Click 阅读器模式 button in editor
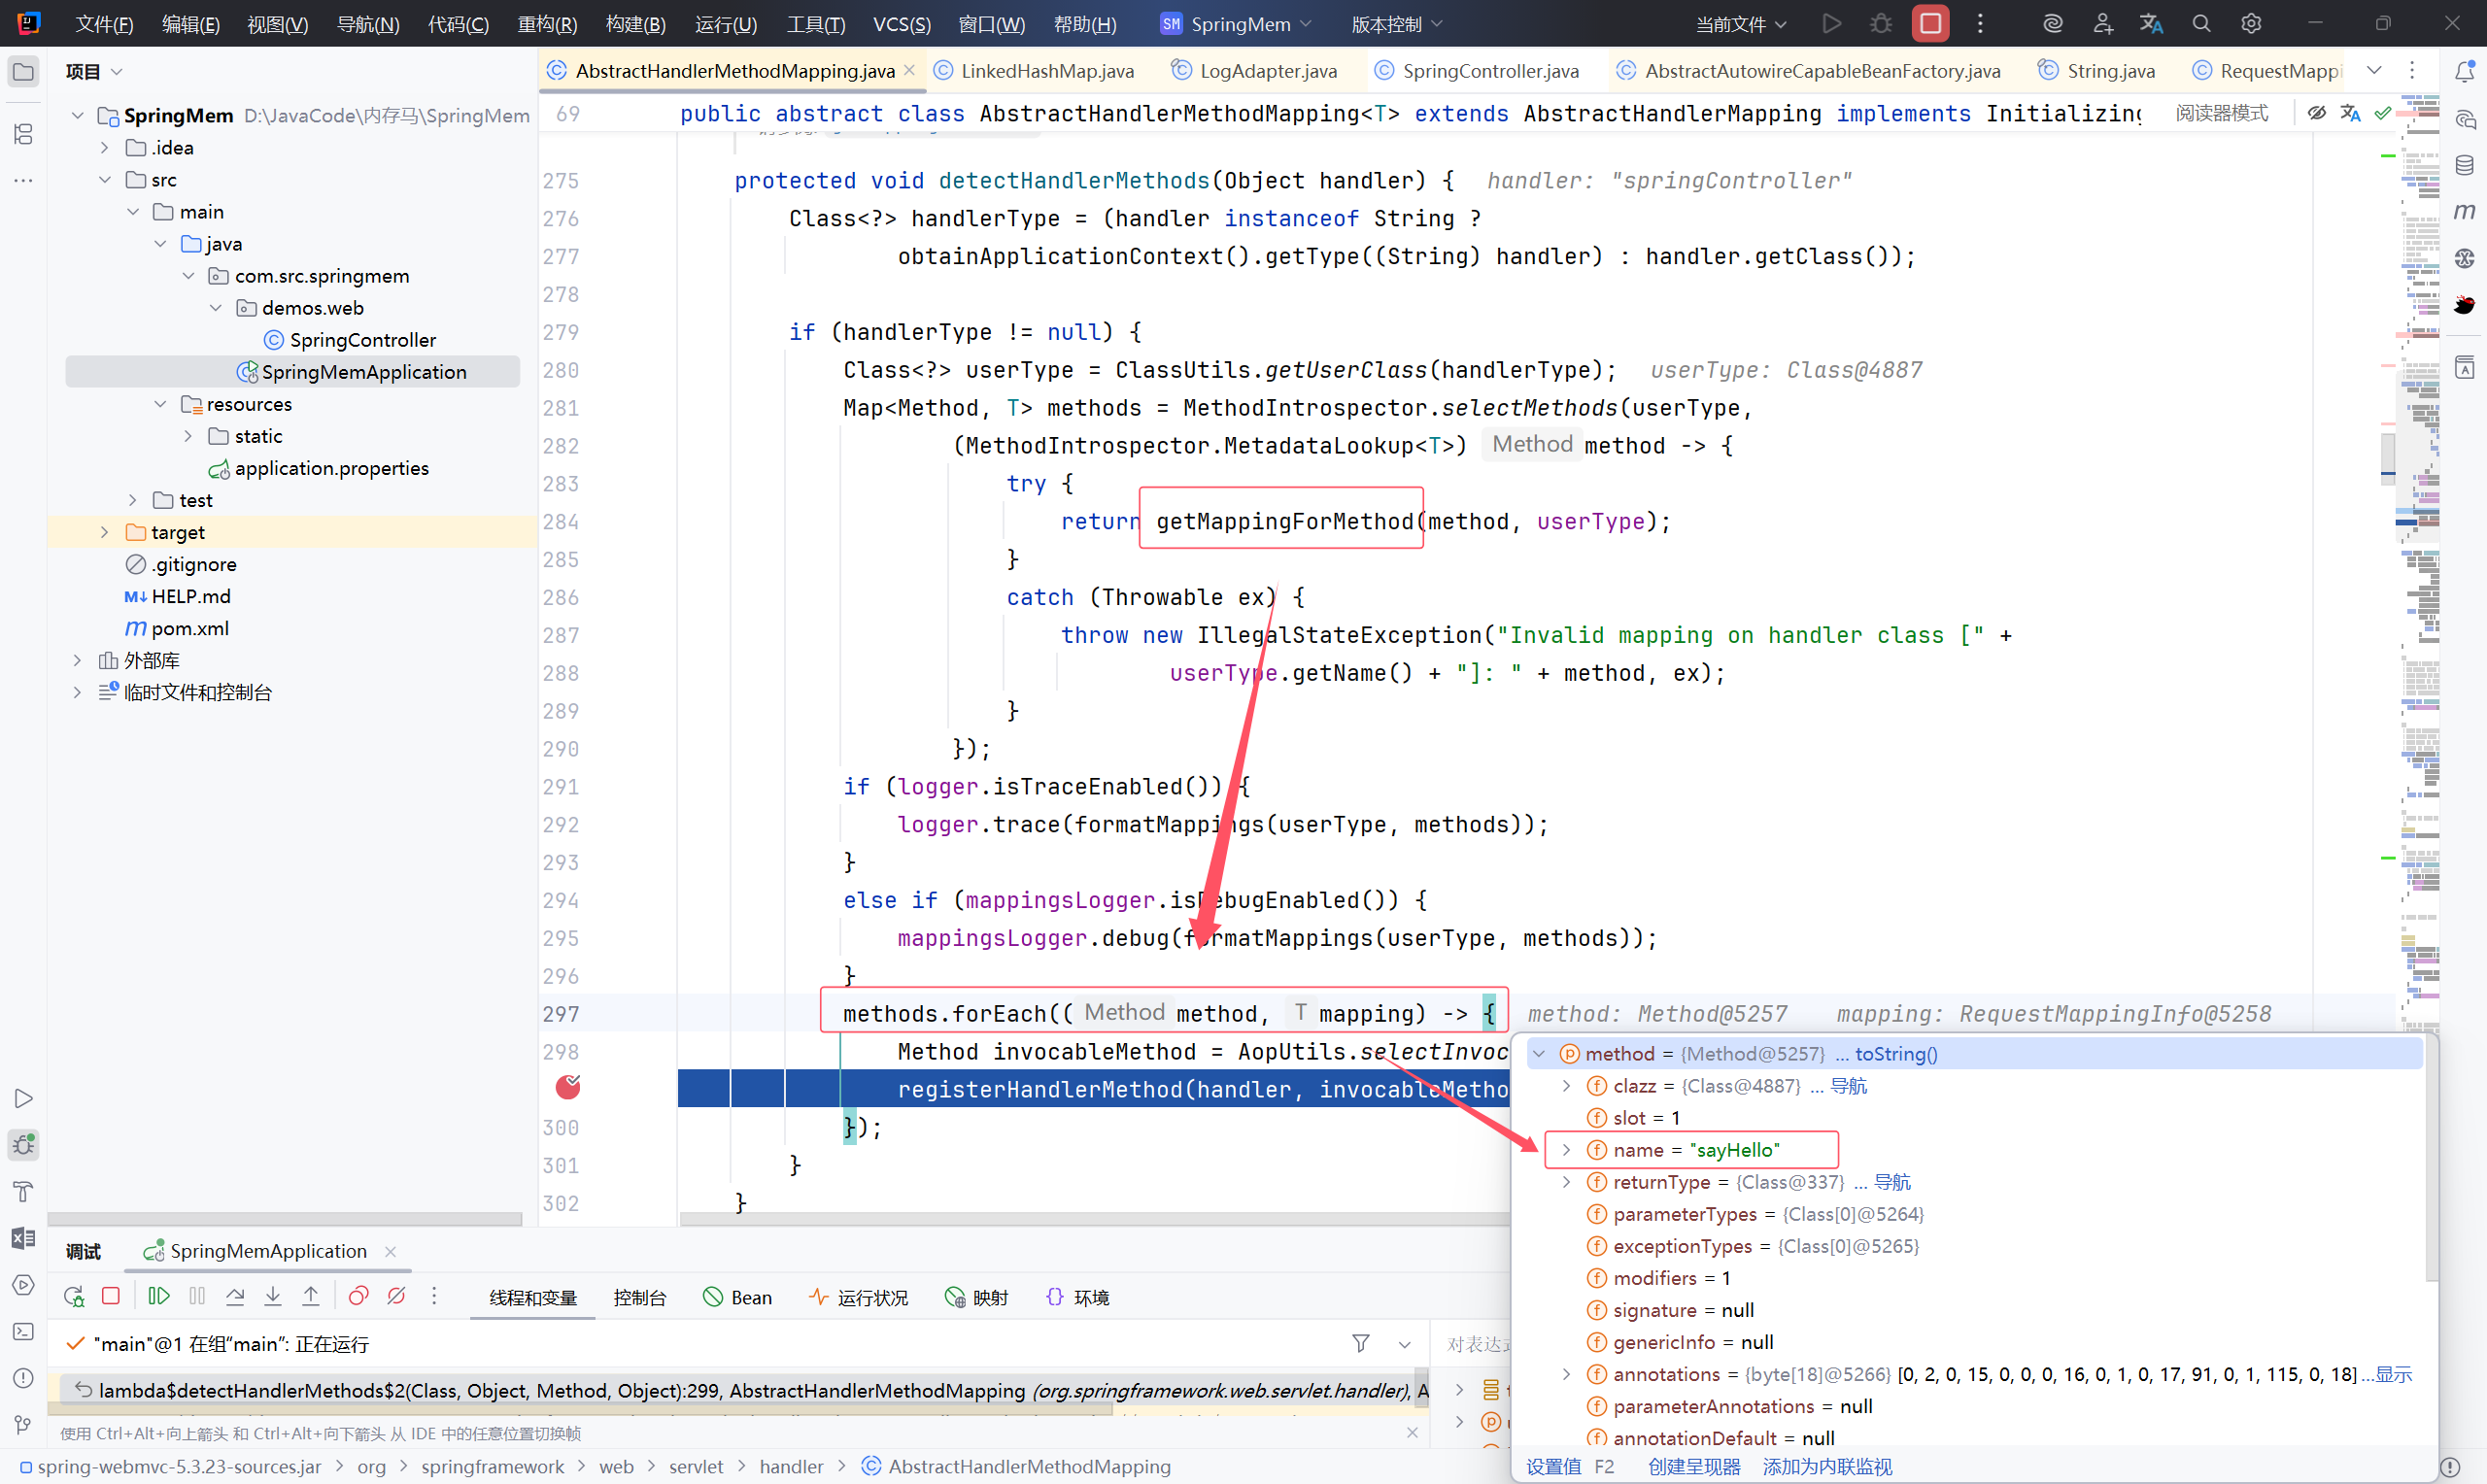Screen dimensions: 2487x1484 point(2221,113)
